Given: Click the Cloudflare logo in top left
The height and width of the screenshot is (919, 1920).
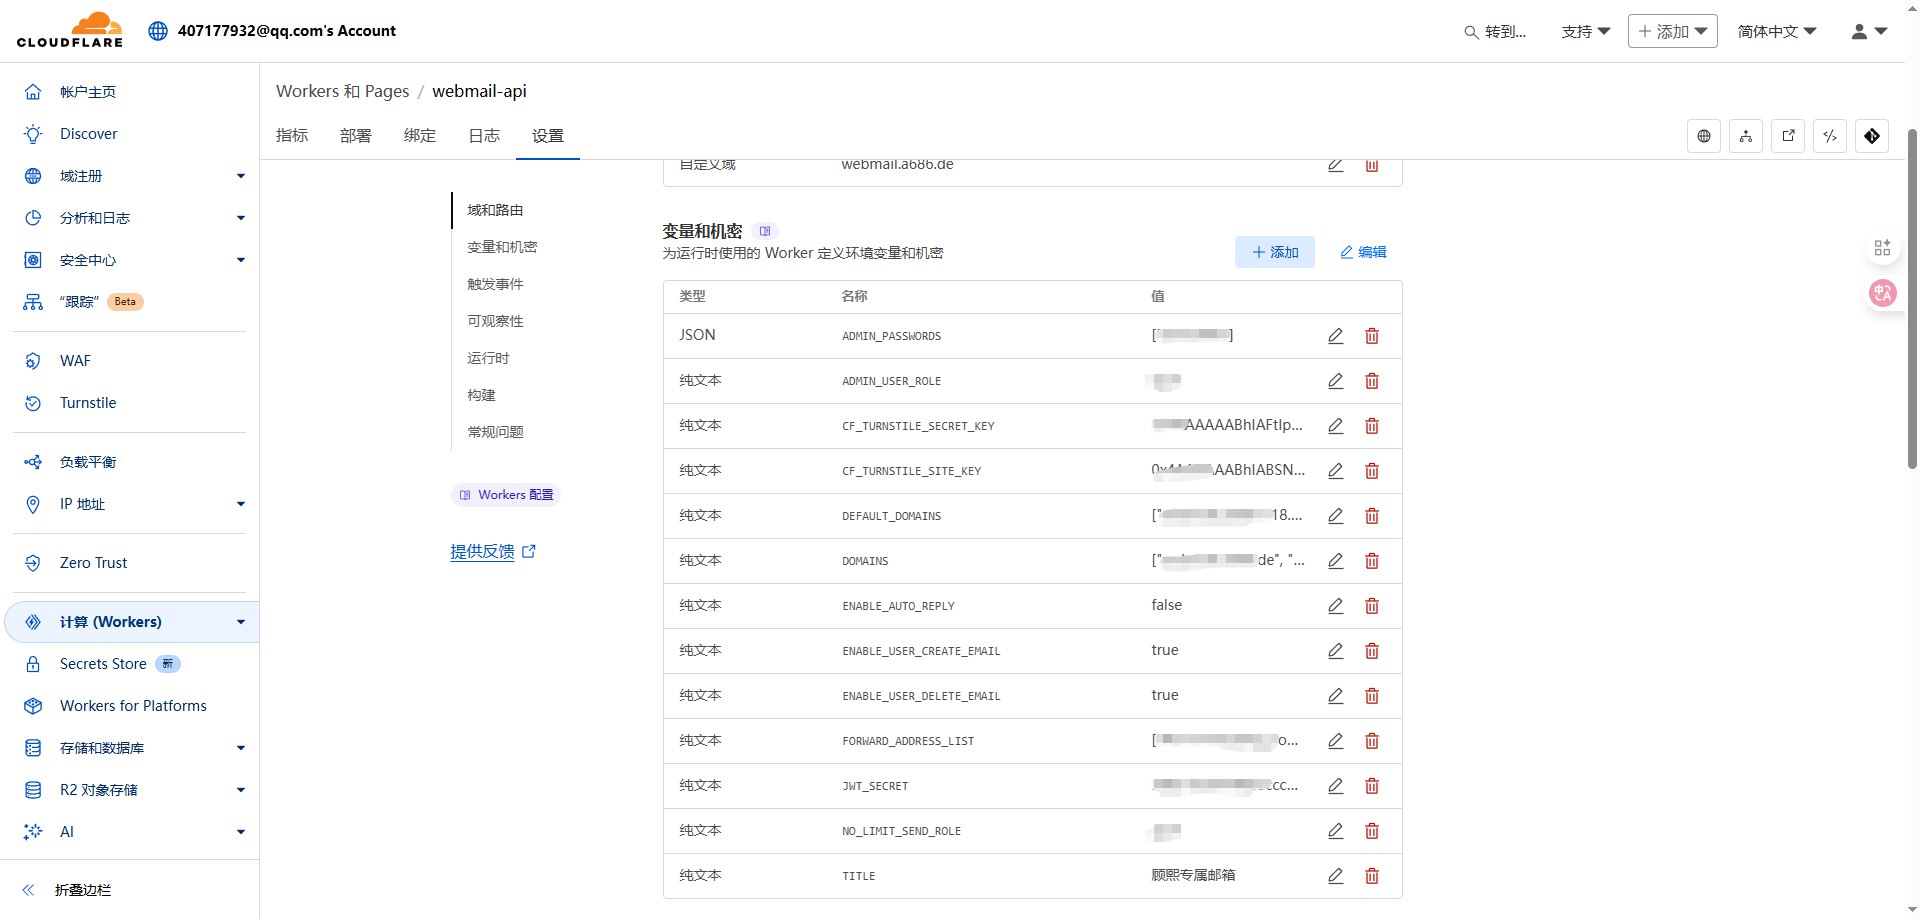Looking at the screenshot, I should click(69, 30).
